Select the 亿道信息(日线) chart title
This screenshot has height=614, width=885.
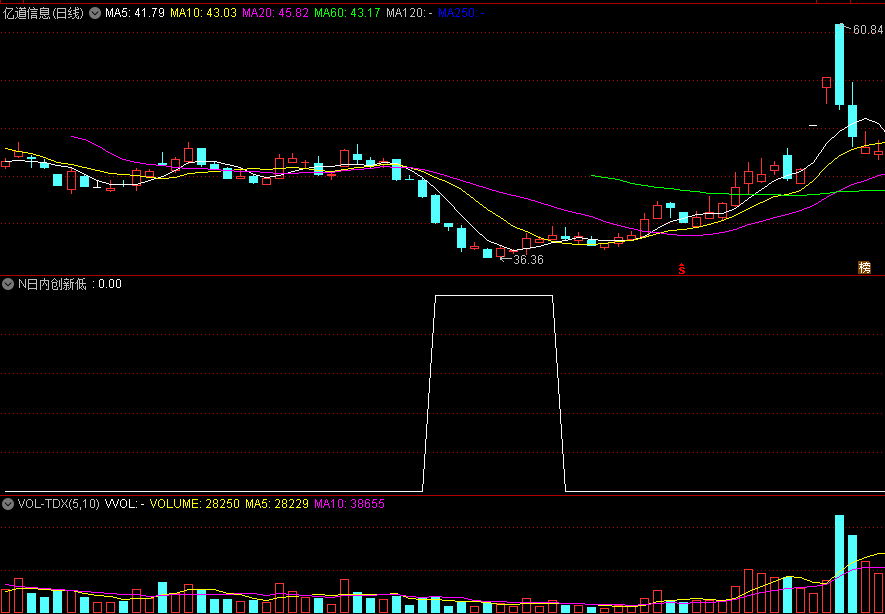43,12
